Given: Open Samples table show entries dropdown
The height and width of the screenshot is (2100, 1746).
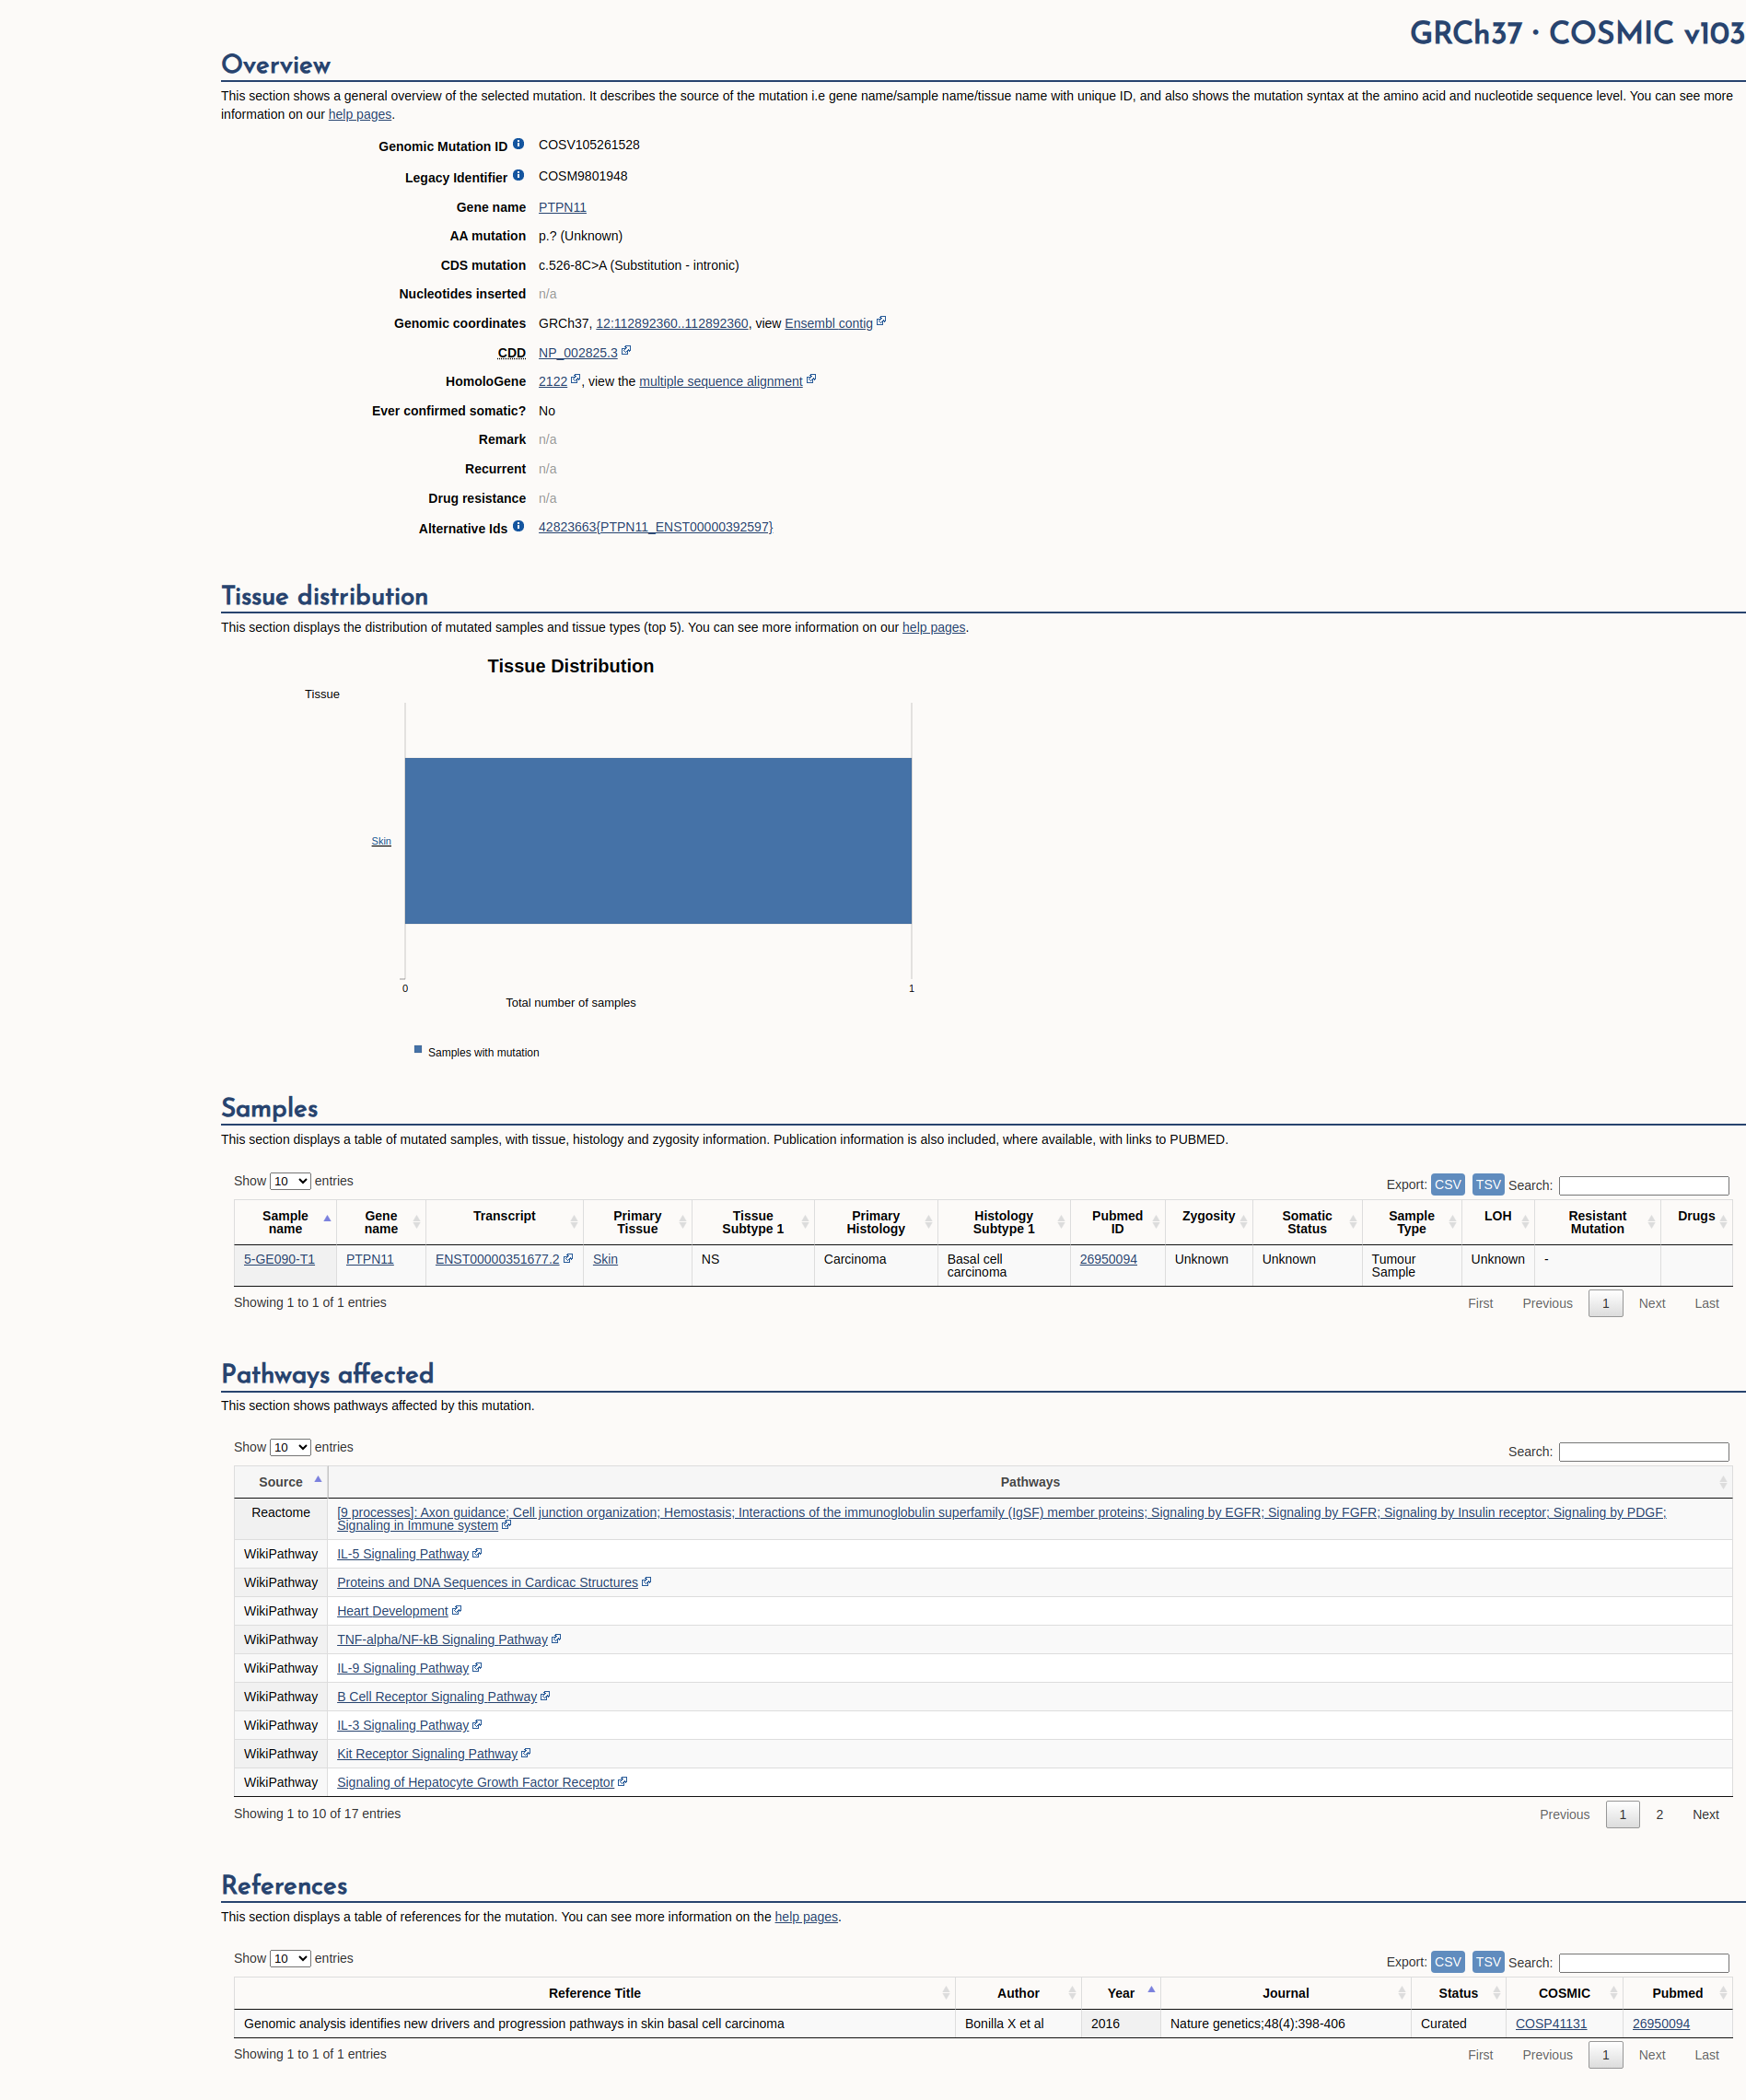Looking at the screenshot, I should [290, 1181].
